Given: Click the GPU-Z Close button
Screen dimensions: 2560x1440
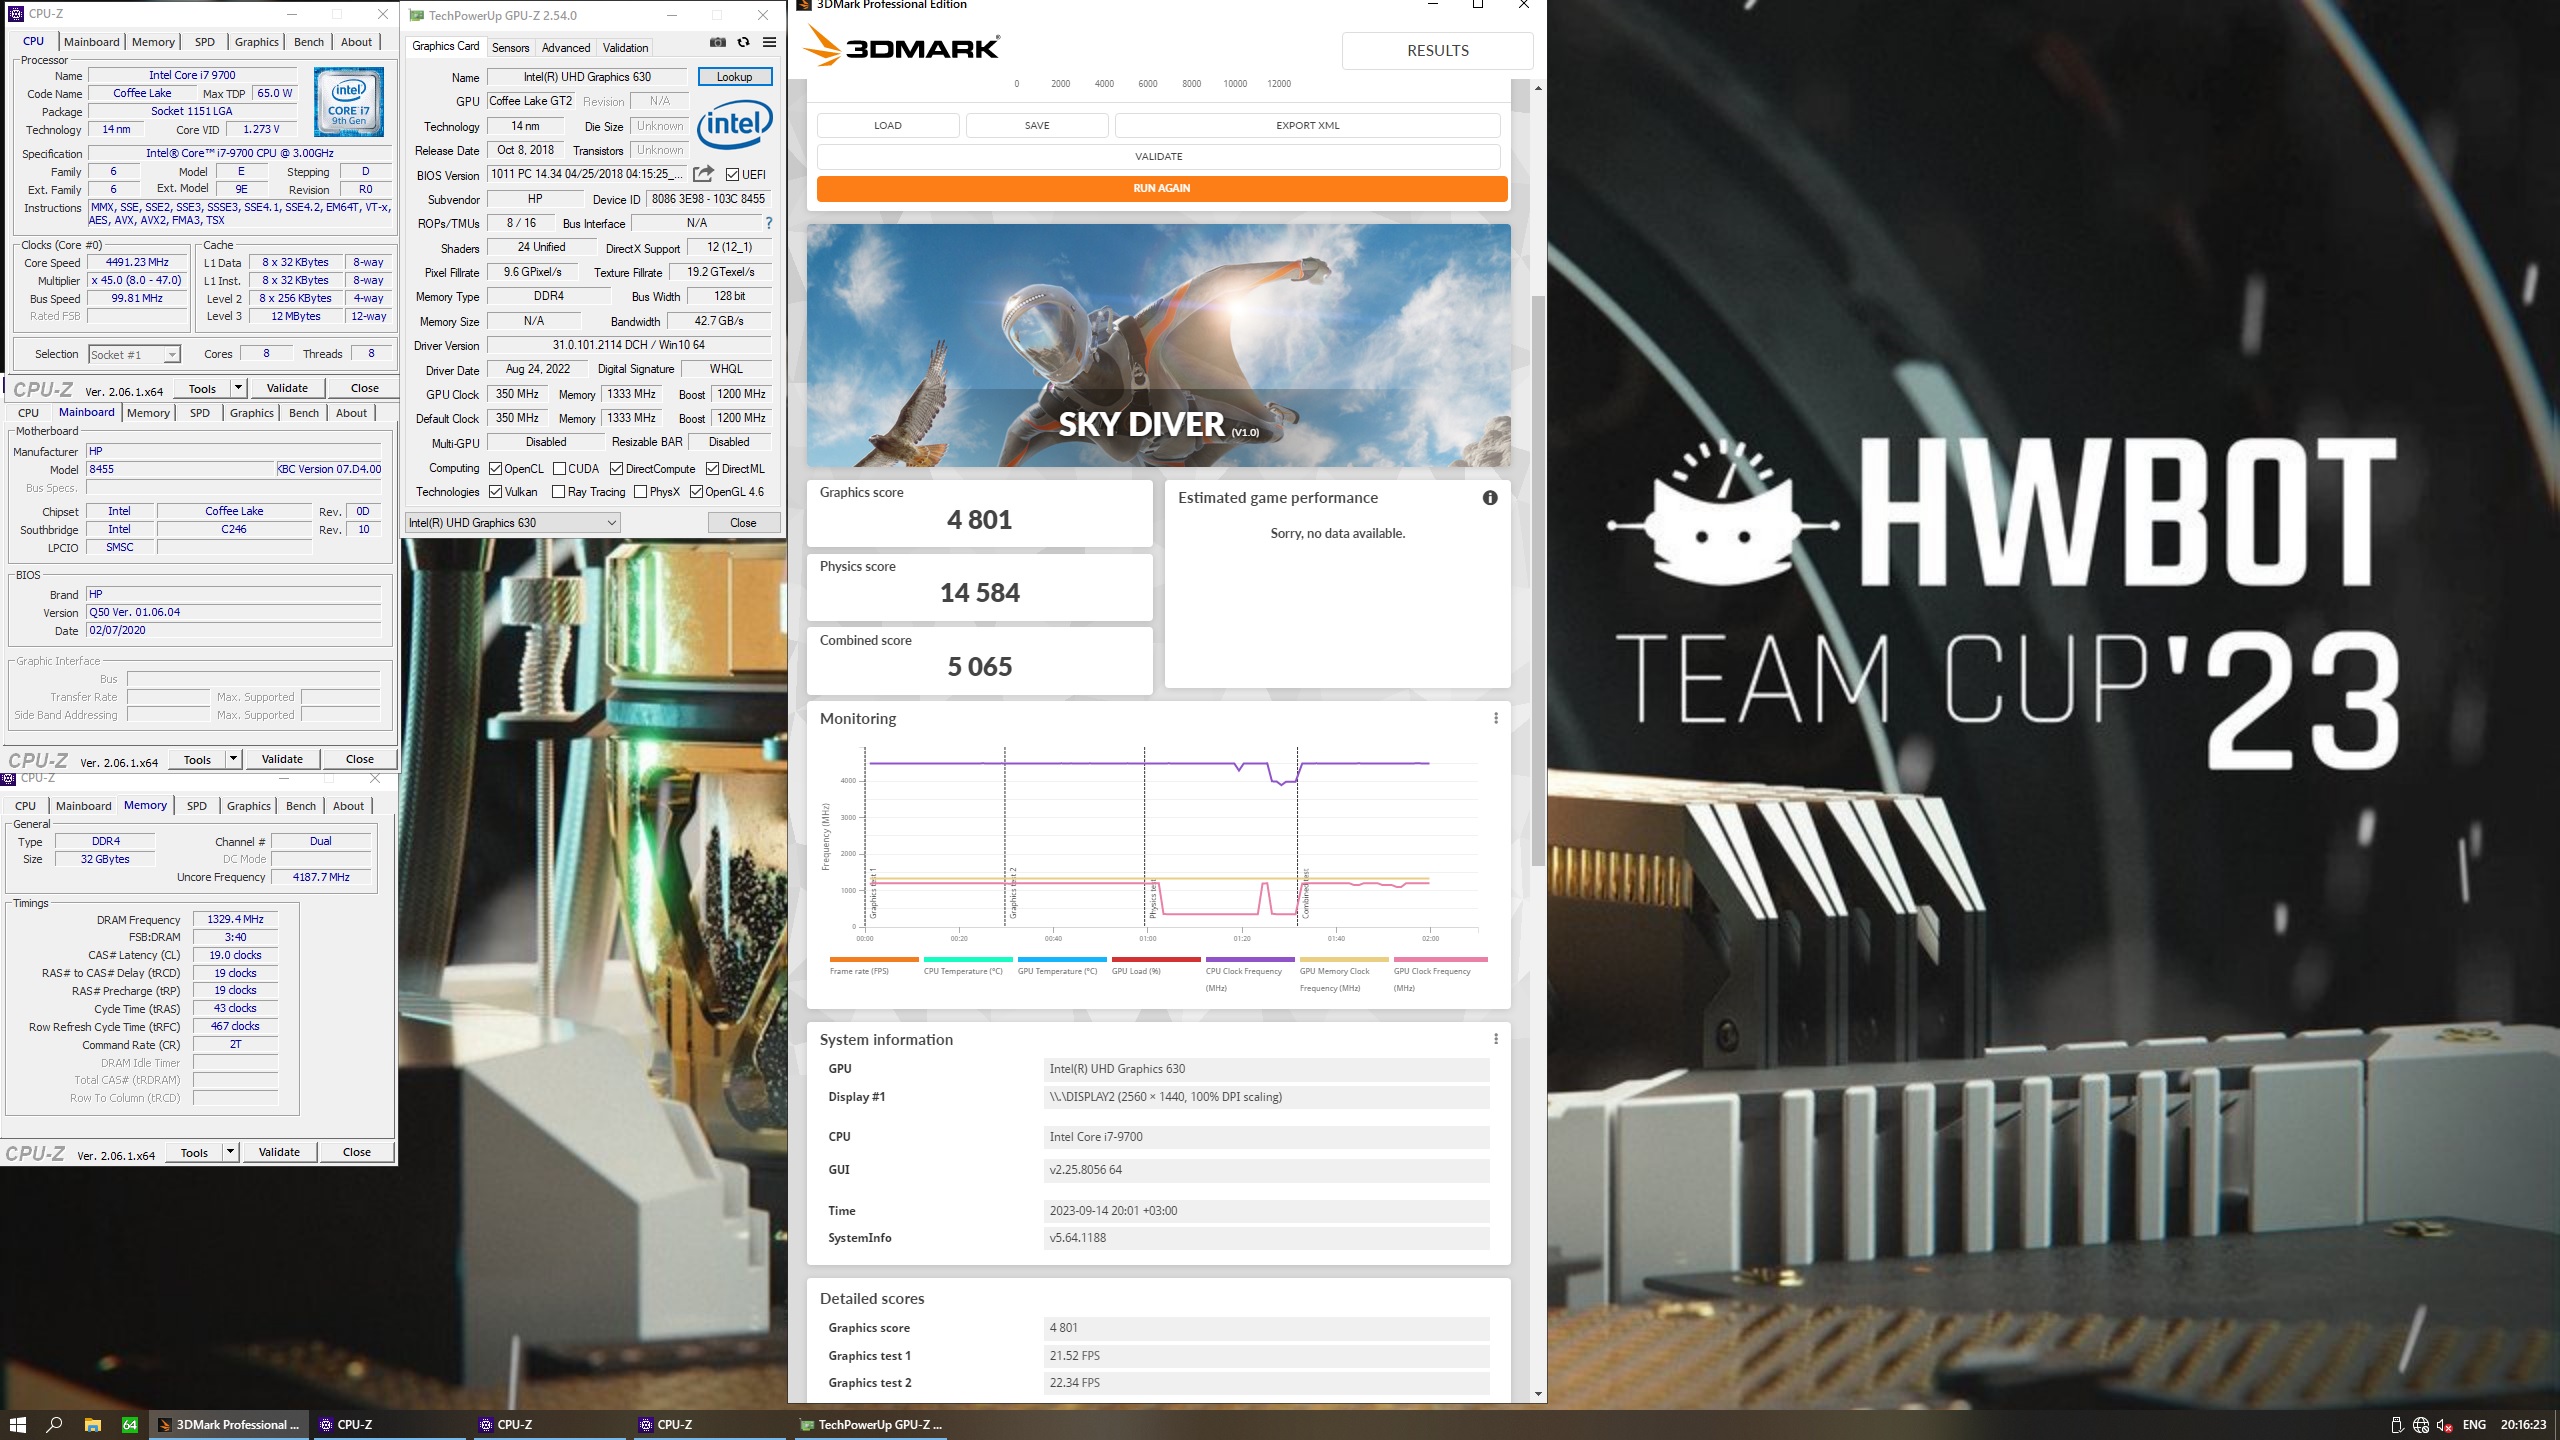Looking at the screenshot, I should 743,522.
